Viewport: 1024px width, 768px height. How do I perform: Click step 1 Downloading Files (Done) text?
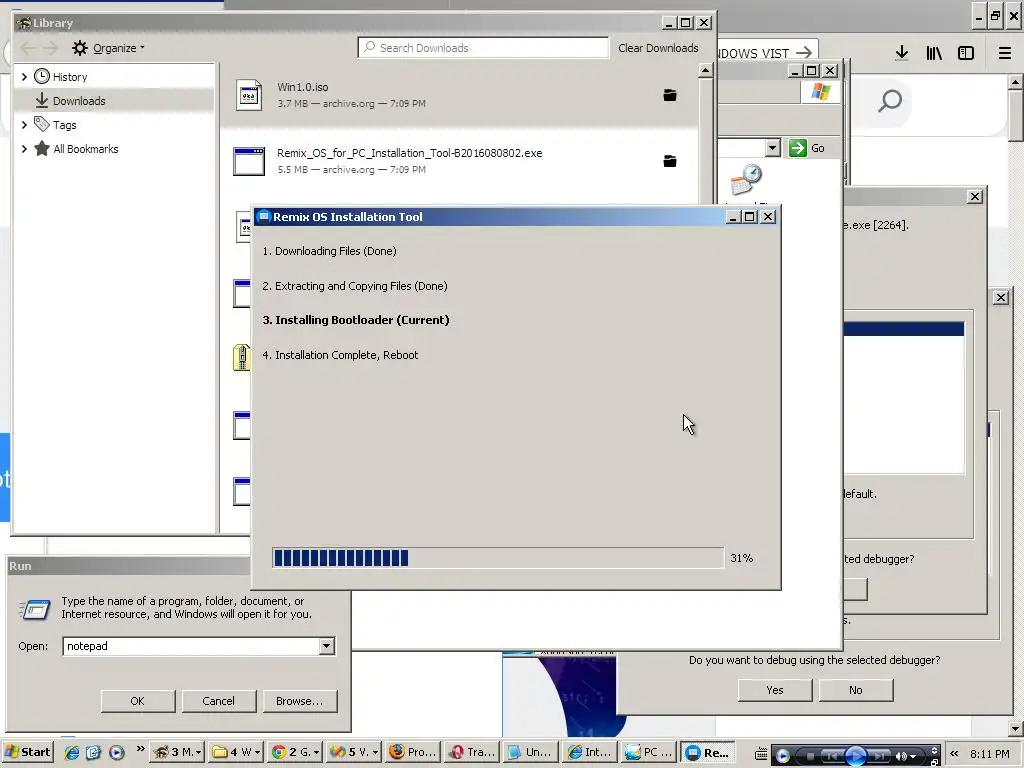pos(329,251)
